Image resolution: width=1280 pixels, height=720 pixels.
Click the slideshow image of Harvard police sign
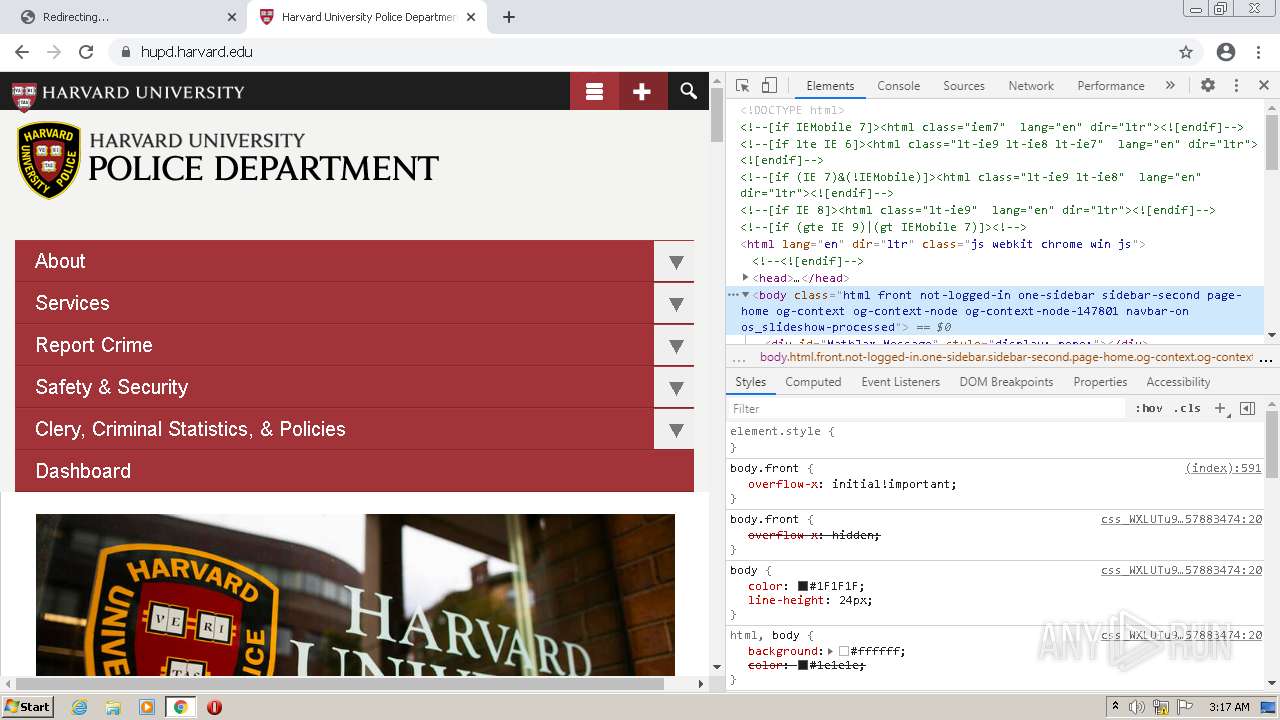coord(355,595)
